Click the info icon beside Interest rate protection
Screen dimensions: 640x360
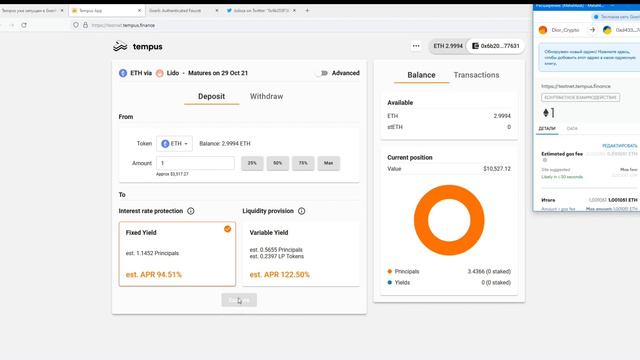pos(191,211)
